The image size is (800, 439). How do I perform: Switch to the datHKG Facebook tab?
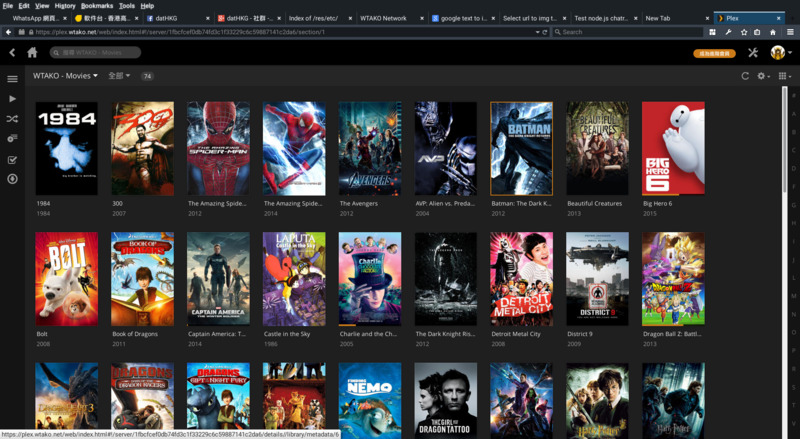(x=178, y=18)
